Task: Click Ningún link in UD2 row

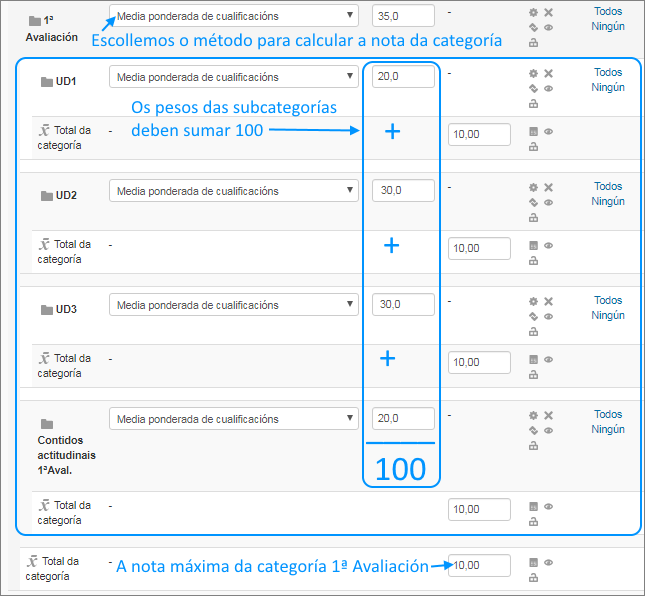Action: coord(608,201)
